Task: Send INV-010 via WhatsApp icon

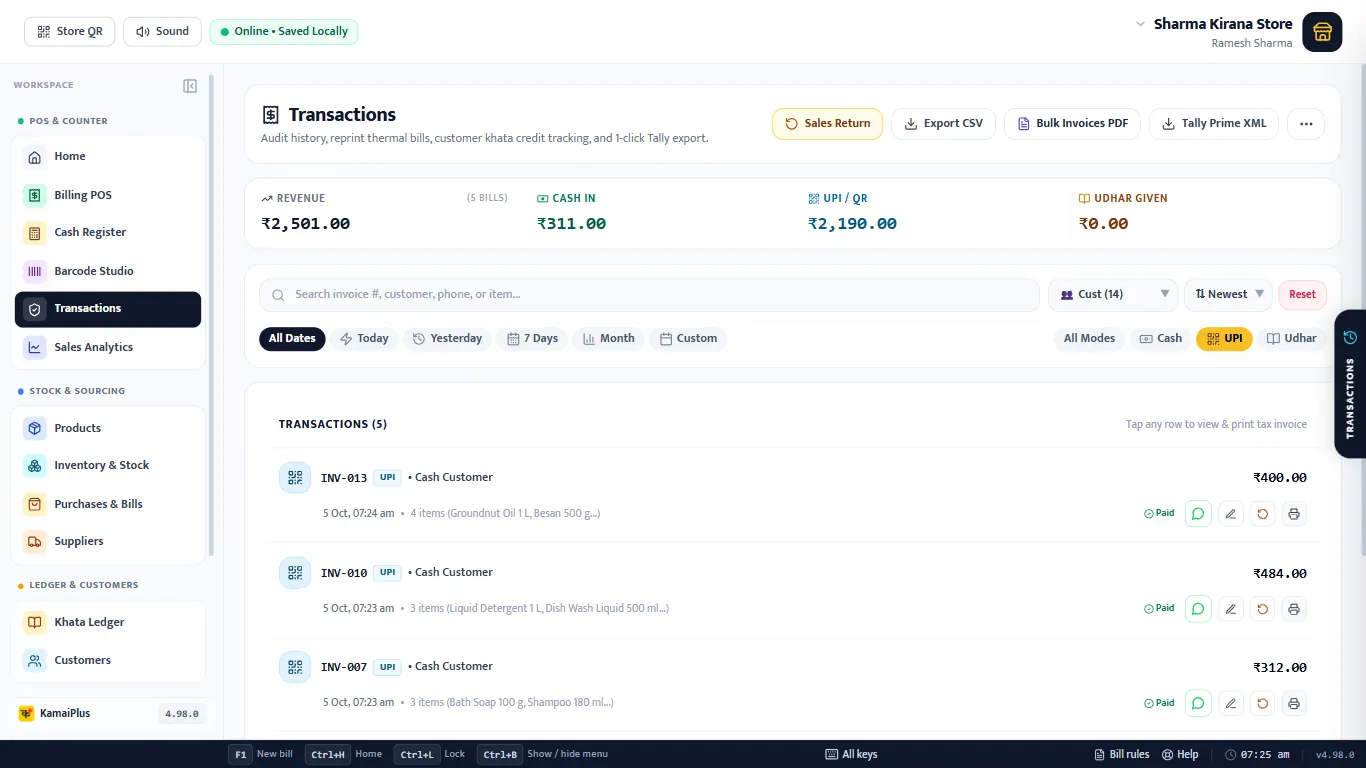Action: [x=1198, y=609]
